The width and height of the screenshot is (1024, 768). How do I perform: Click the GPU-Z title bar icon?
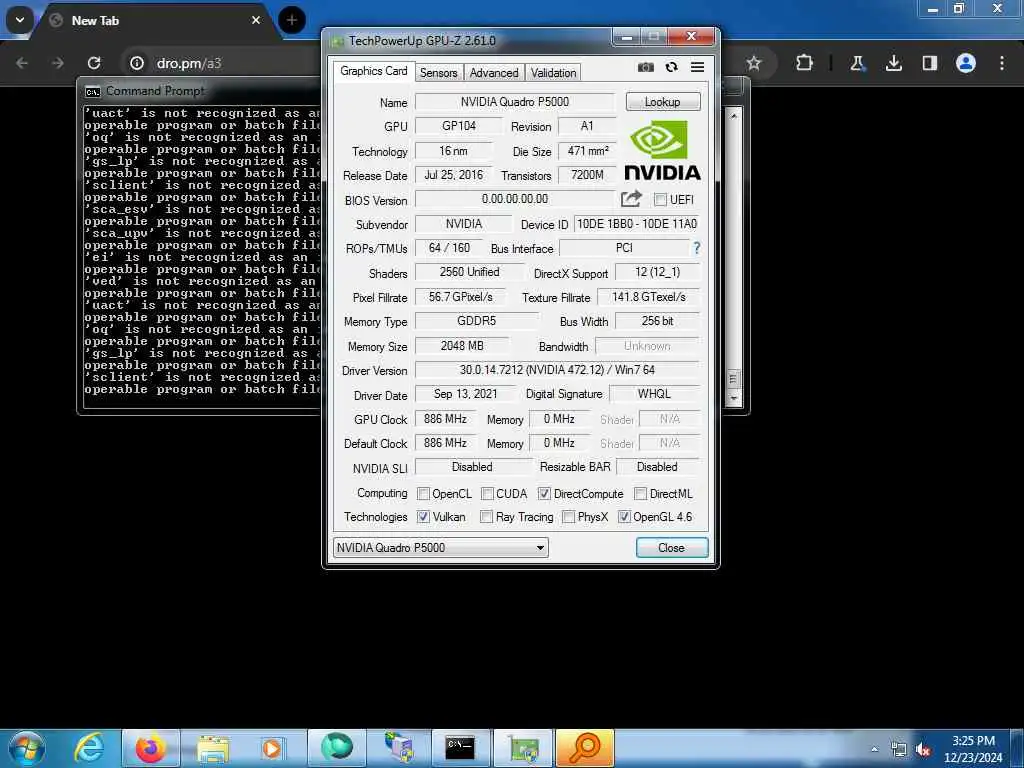337,41
